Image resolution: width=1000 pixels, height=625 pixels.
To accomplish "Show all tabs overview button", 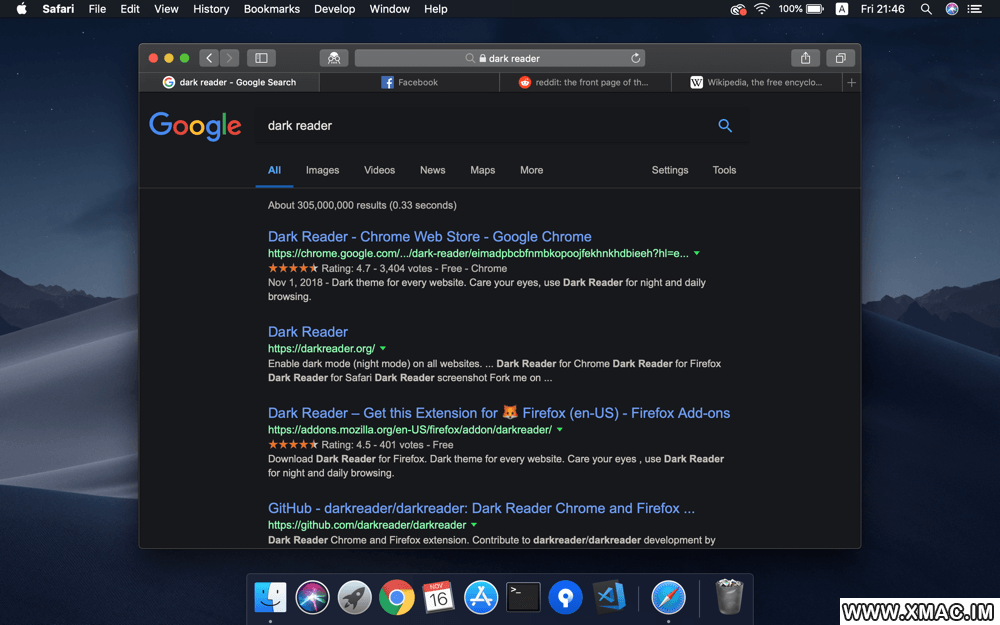I will [x=841, y=58].
